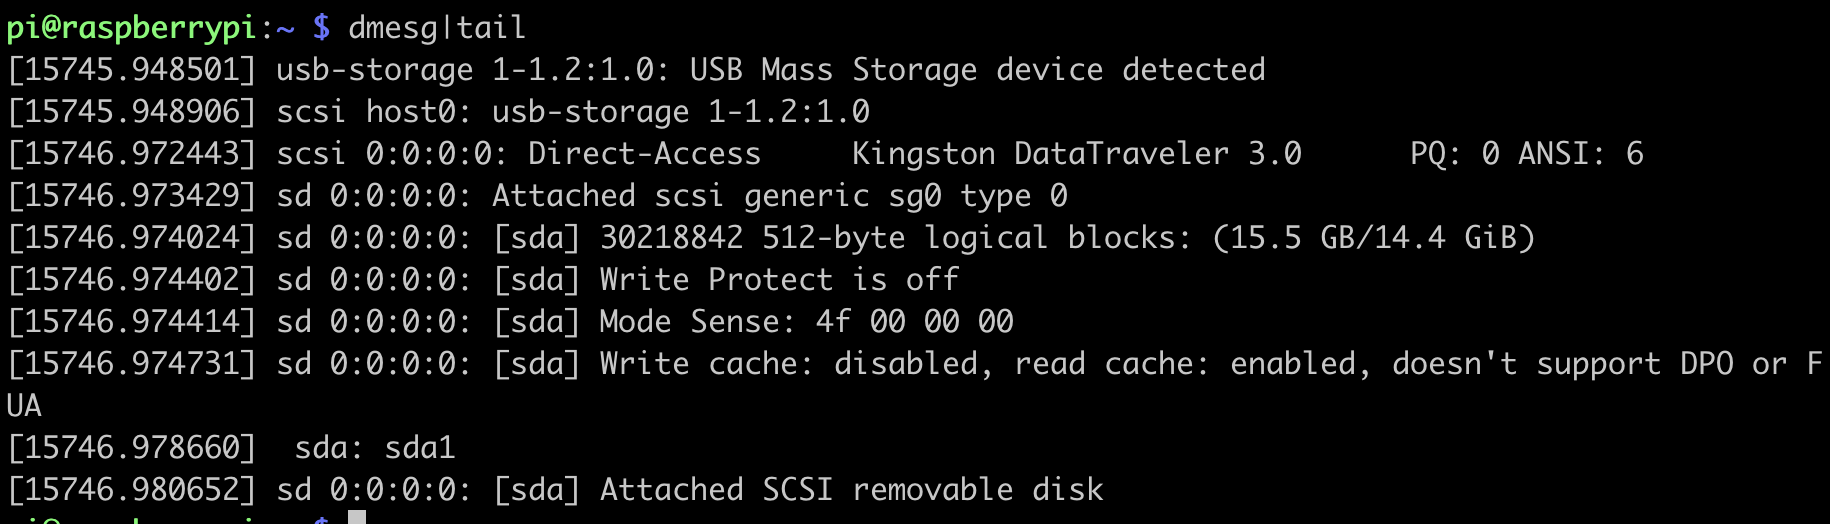Screen dimensions: 1830x524
Task: Click the timestamp 15746.978660
Action: (x=132, y=448)
